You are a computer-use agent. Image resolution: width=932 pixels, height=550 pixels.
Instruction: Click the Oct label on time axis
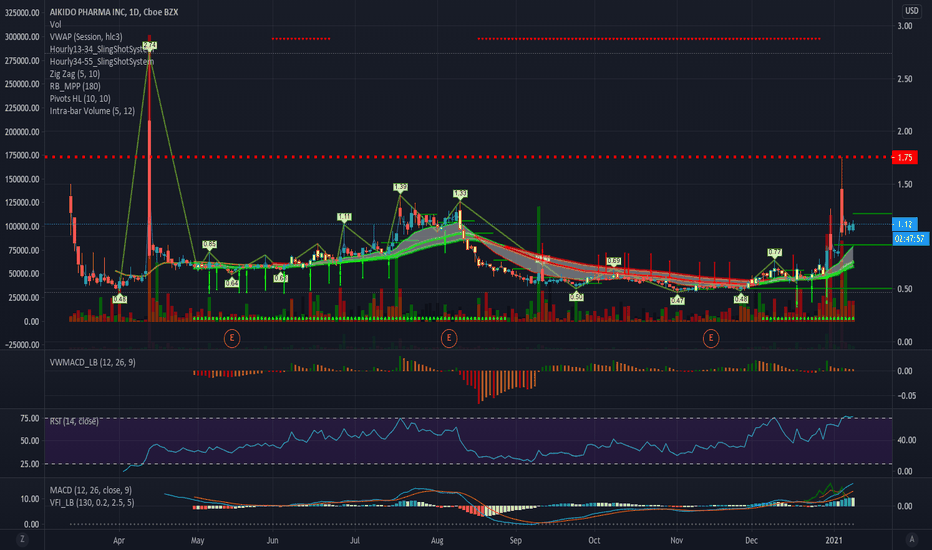[594, 540]
